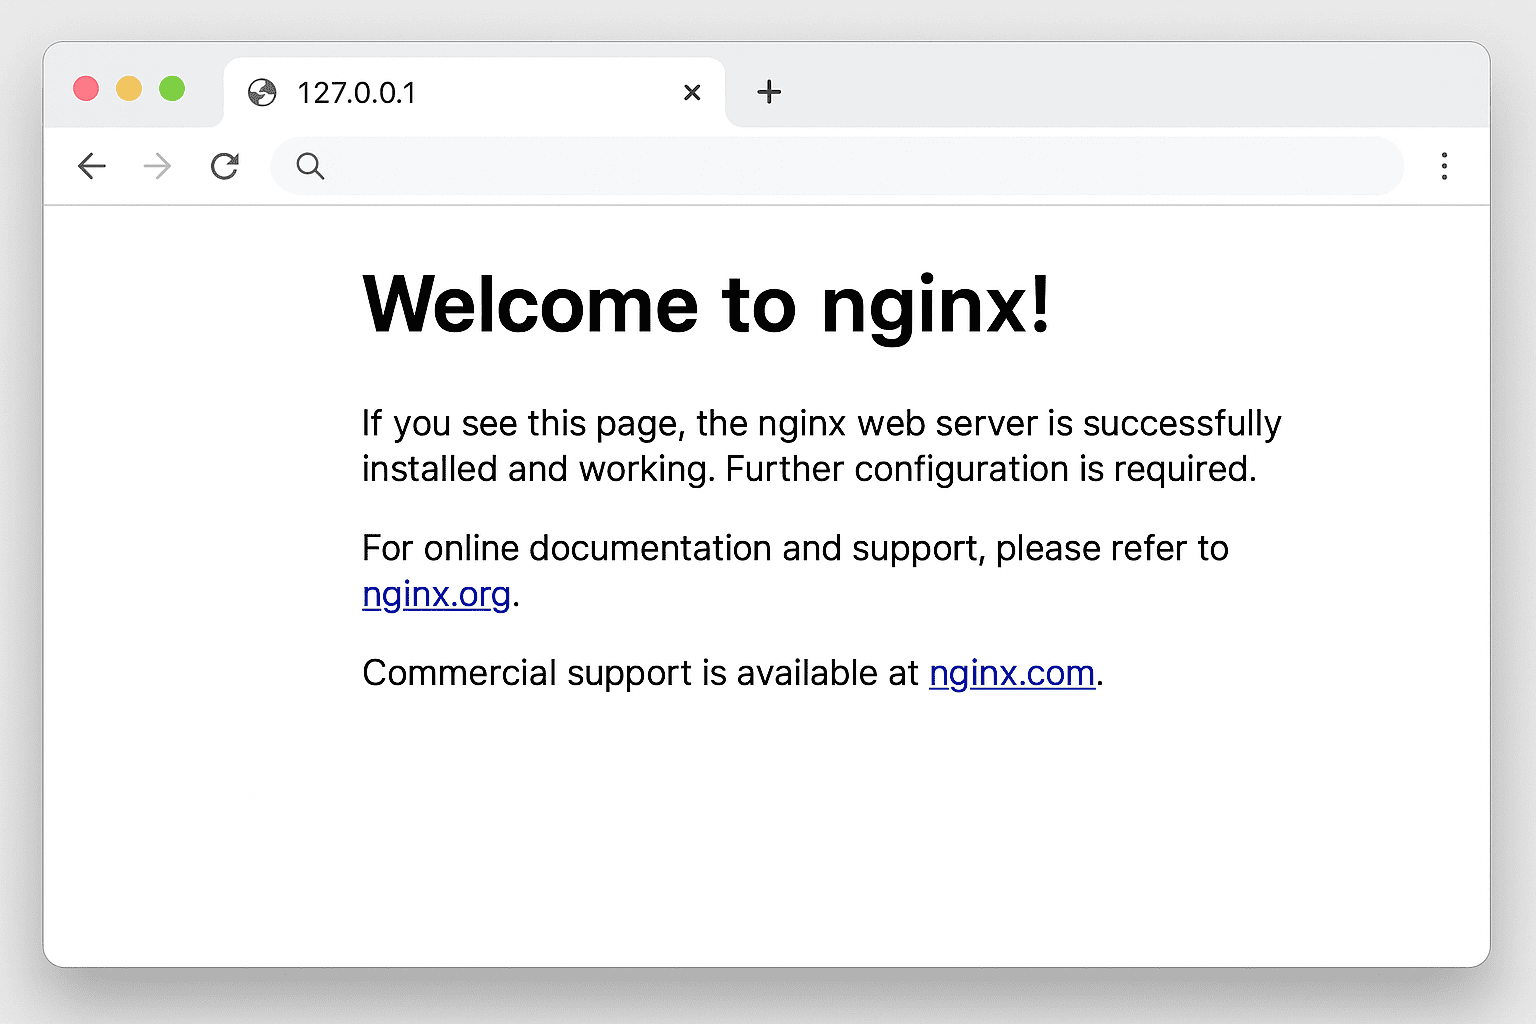
Task: Minimize the window with the yellow button
Action: click(x=129, y=89)
